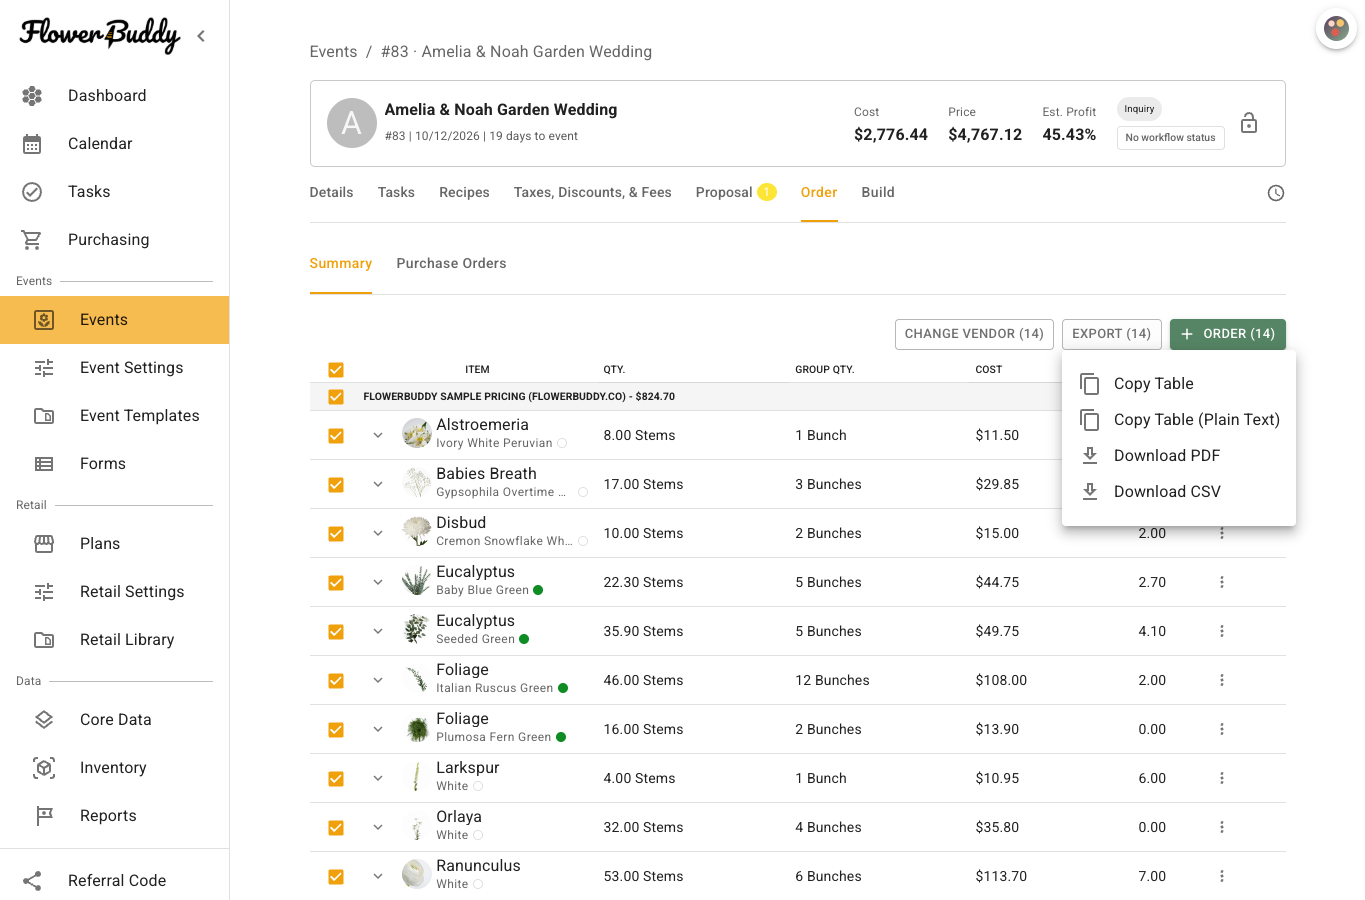This screenshot has width=1365, height=900.
Task: Open Reports flag icon
Action: (44, 816)
